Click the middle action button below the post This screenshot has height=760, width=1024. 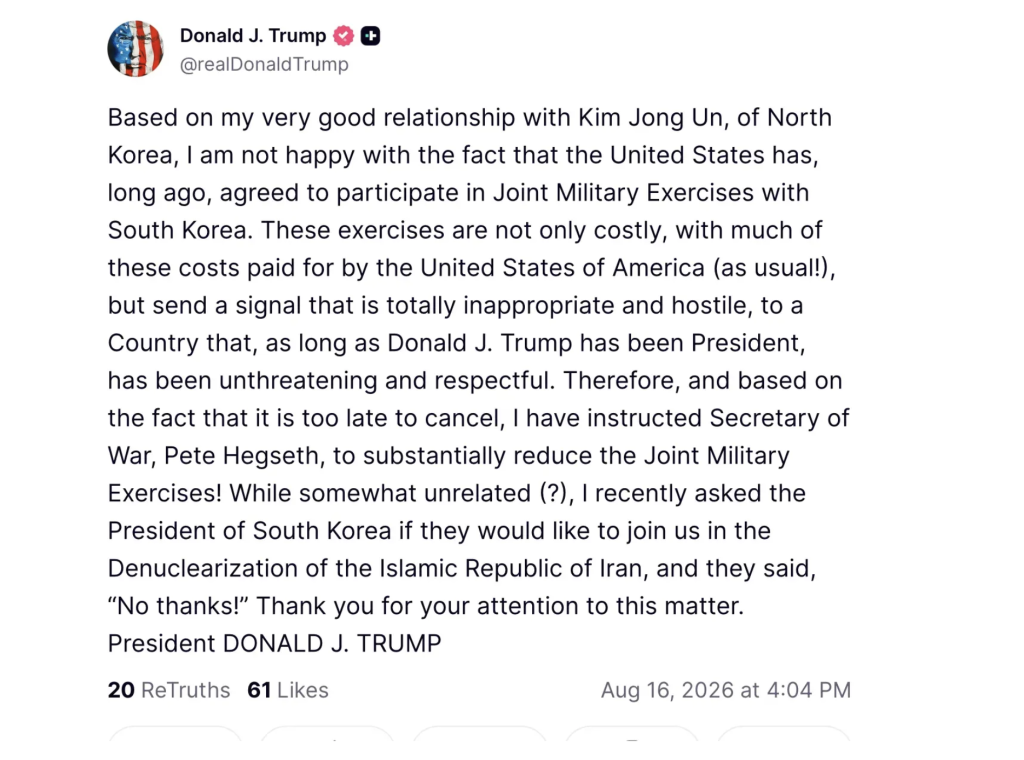pos(479,735)
